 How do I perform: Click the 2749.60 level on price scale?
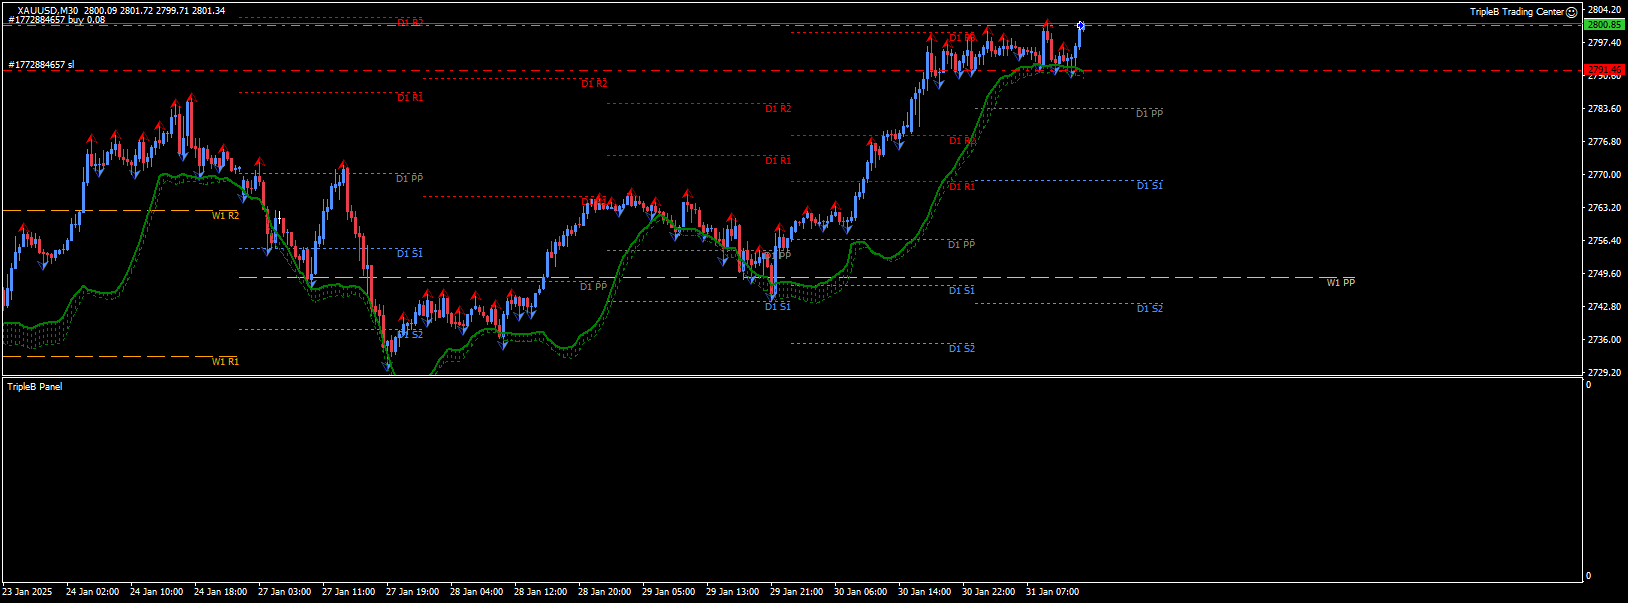(1604, 274)
